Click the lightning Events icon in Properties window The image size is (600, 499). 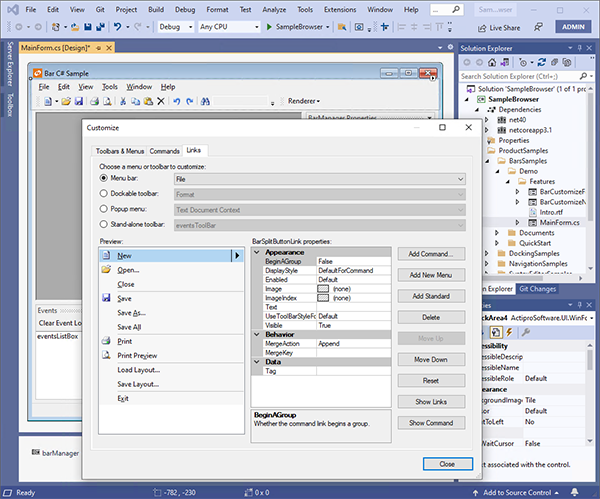point(509,332)
